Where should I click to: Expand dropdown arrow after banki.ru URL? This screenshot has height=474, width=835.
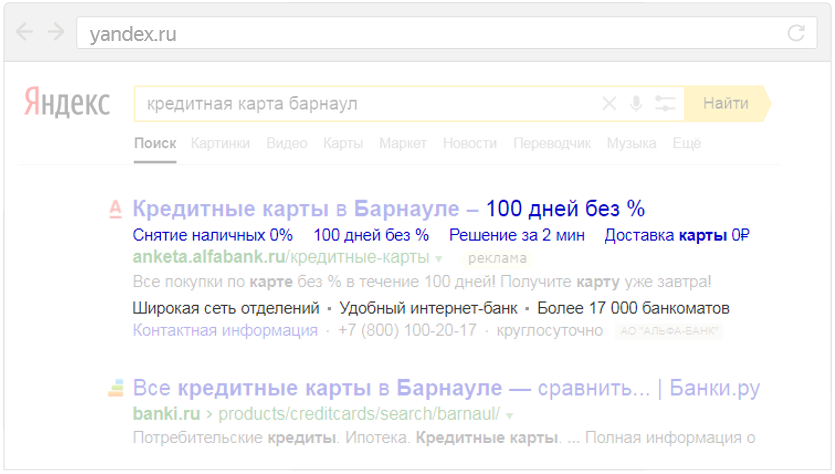(x=510, y=415)
